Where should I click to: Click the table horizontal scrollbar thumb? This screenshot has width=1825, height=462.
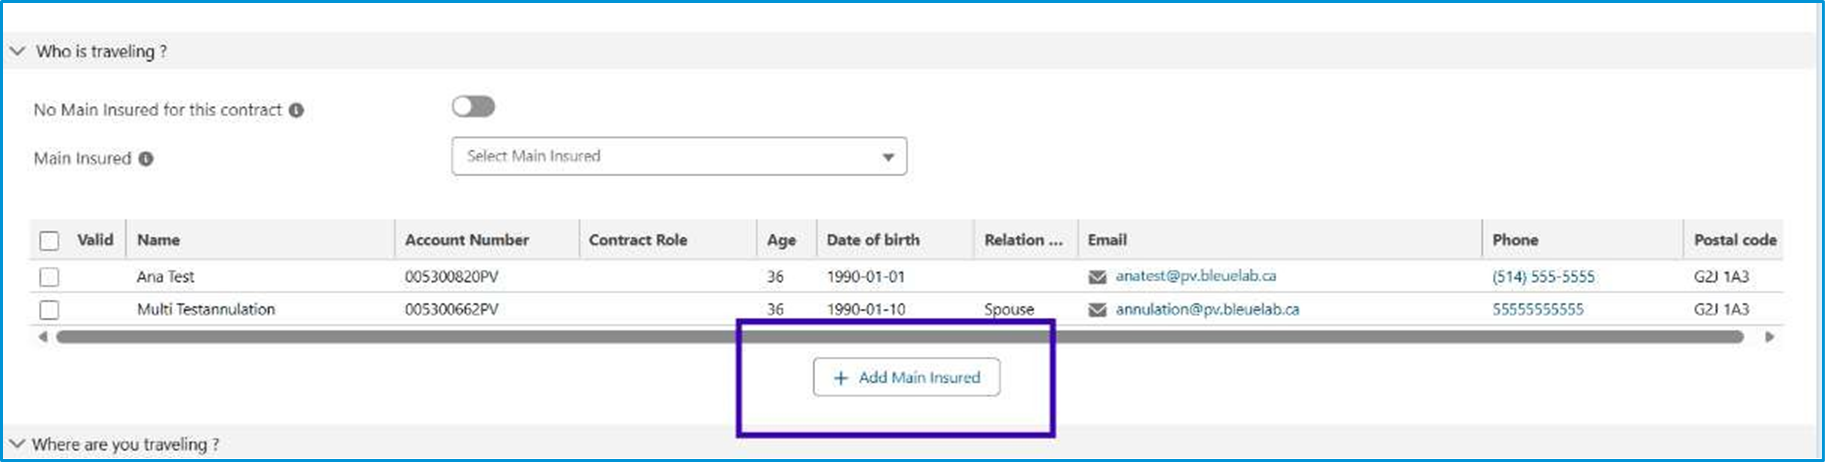pyautogui.click(x=899, y=337)
